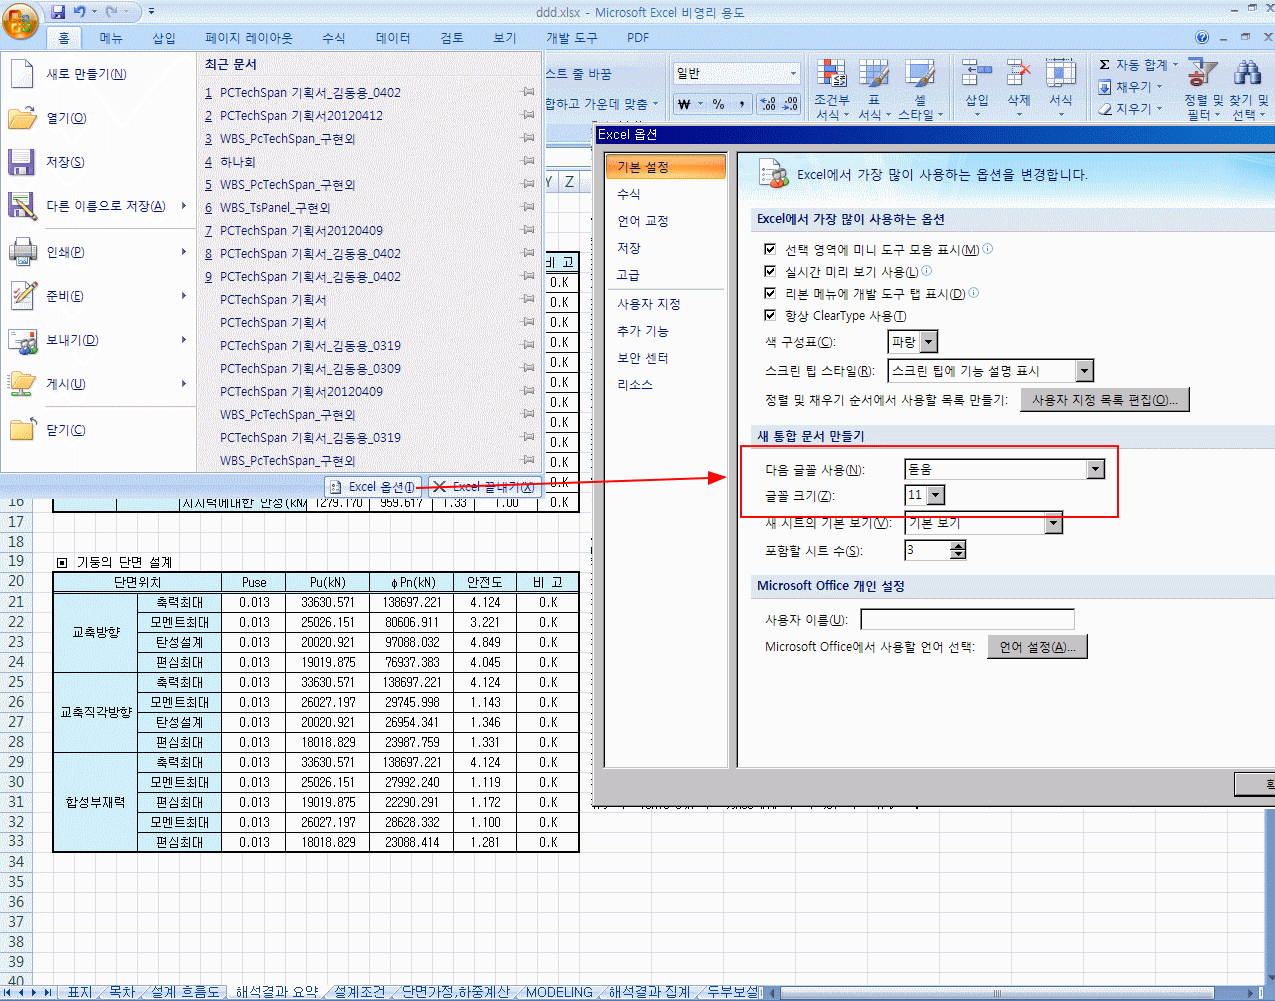This screenshot has height=1001, width=1275.
Task: Expand the 보내기 submenu arrow
Action: (184, 340)
